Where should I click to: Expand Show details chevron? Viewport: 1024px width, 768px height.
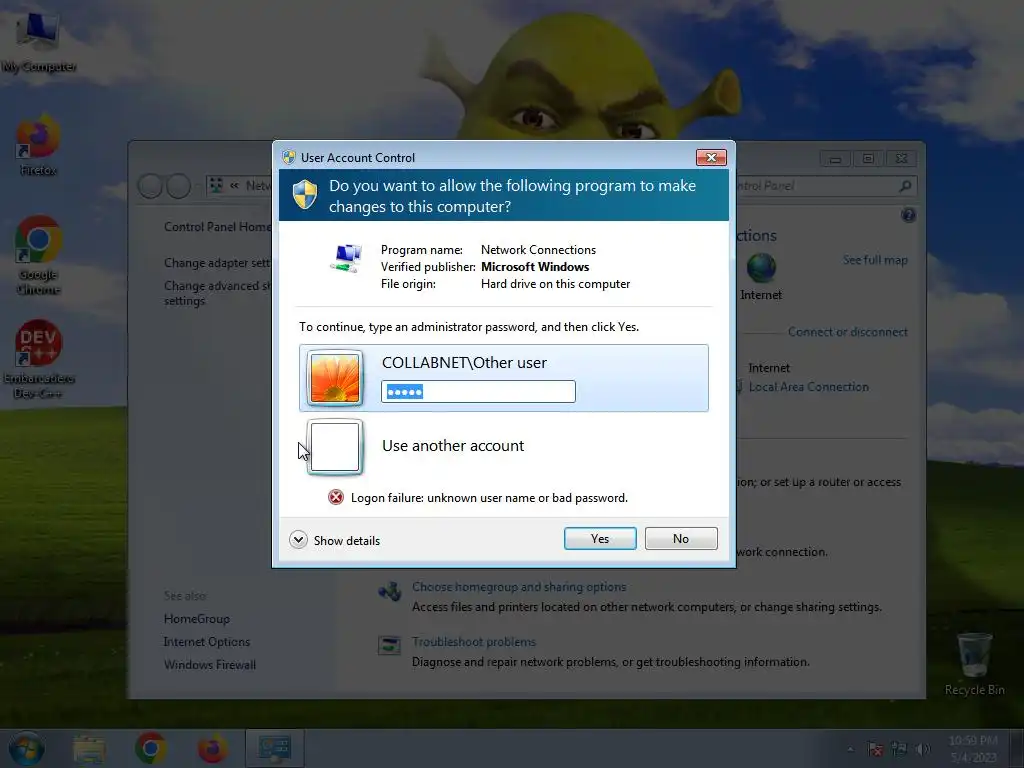point(298,540)
